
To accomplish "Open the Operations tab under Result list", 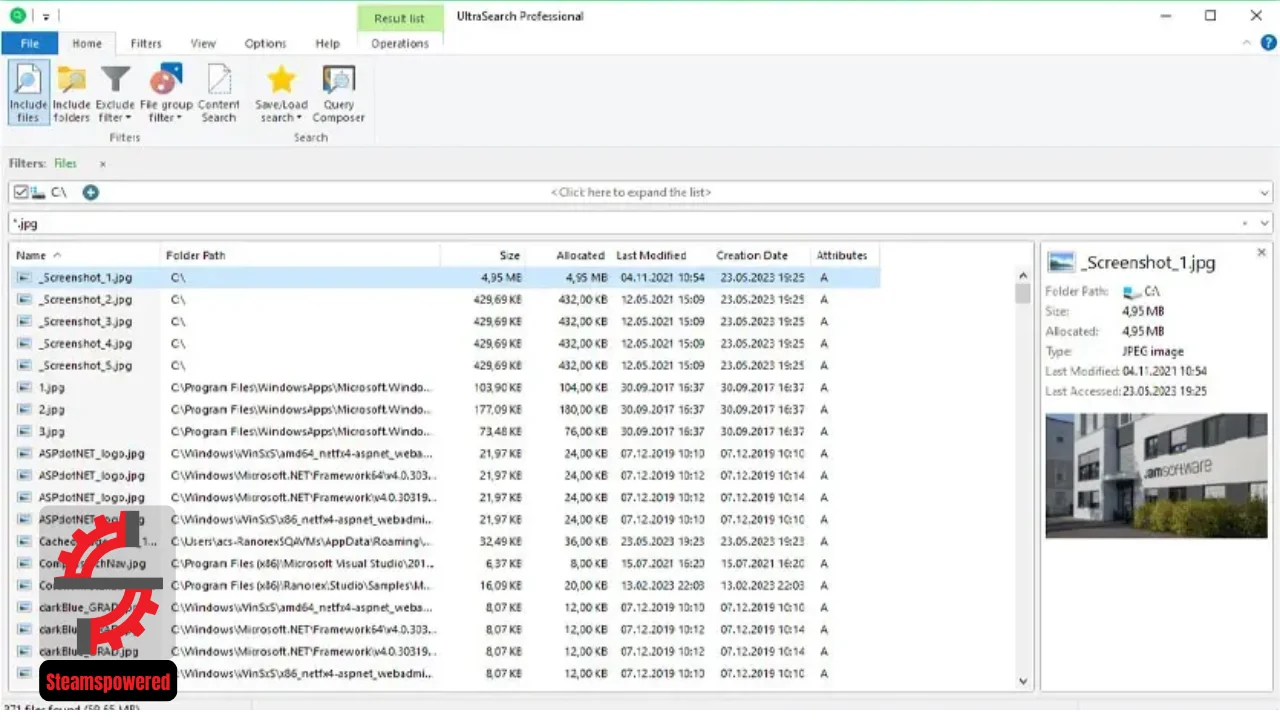I will pos(400,43).
